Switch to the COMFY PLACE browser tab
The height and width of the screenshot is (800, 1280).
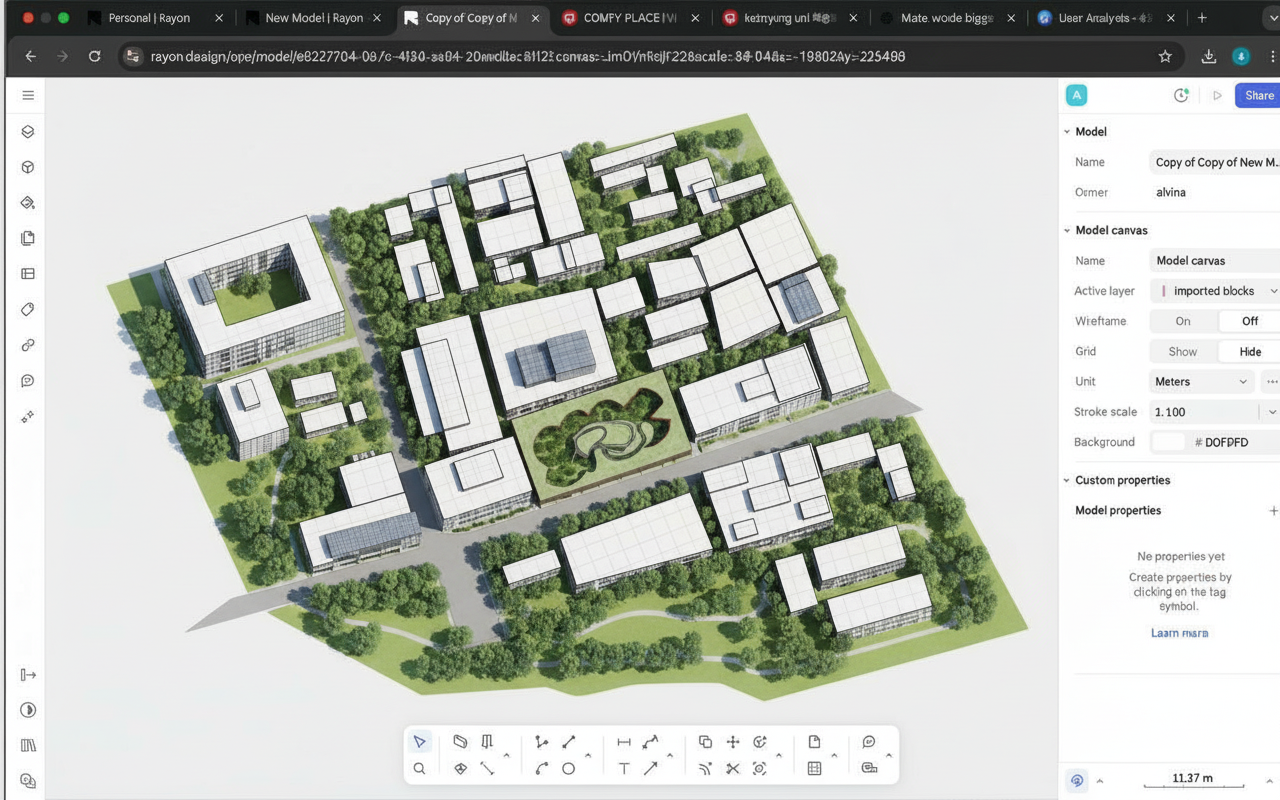[630, 18]
